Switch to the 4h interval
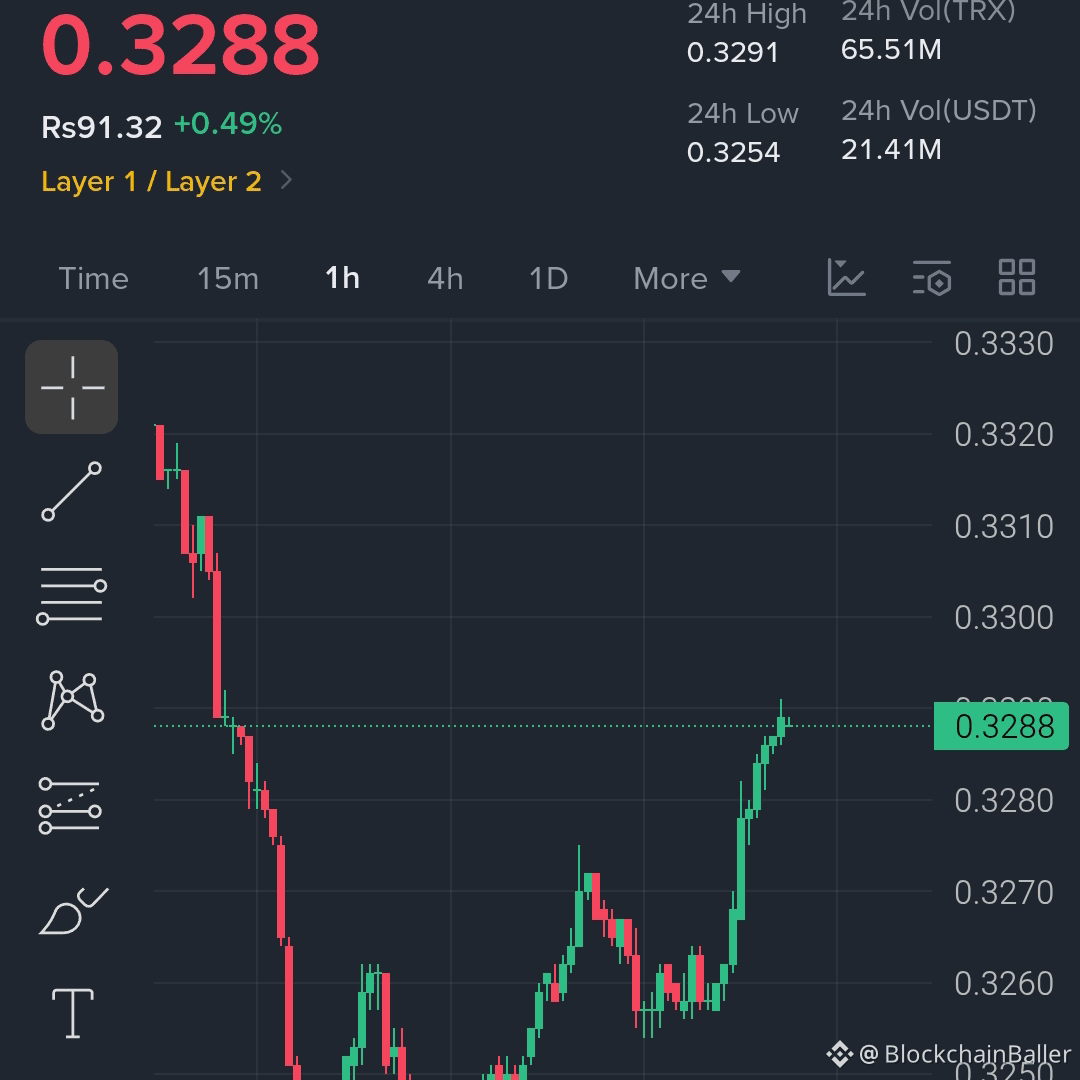 [445, 279]
